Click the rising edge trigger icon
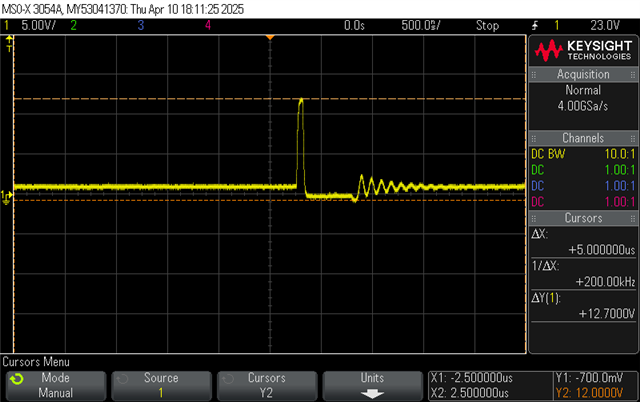Image resolution: width=640 pixels, height=402 pixels. tap(535, 26)
